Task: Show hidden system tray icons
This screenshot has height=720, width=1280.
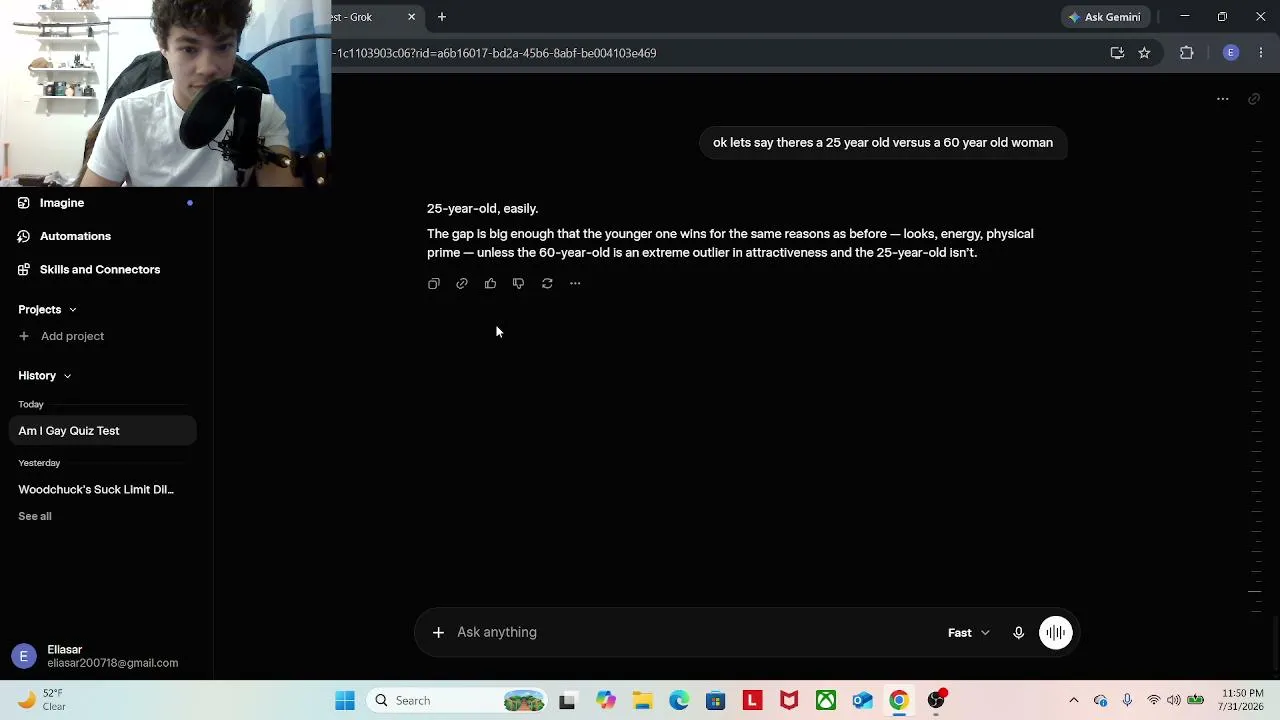Action: [1074, 701]
